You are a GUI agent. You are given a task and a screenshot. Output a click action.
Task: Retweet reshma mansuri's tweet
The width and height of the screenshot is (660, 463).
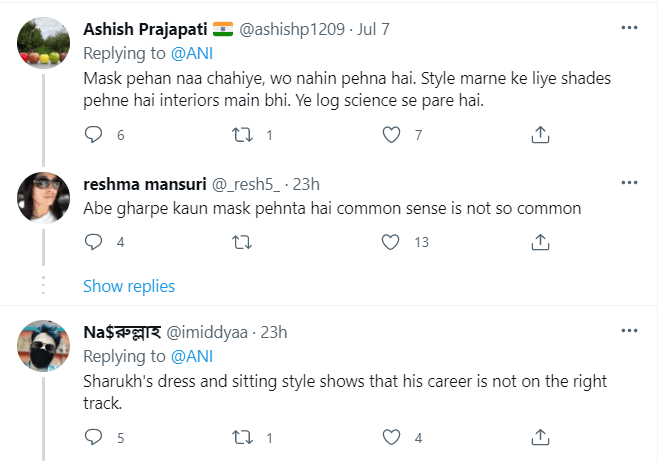(x=242, y=241)
